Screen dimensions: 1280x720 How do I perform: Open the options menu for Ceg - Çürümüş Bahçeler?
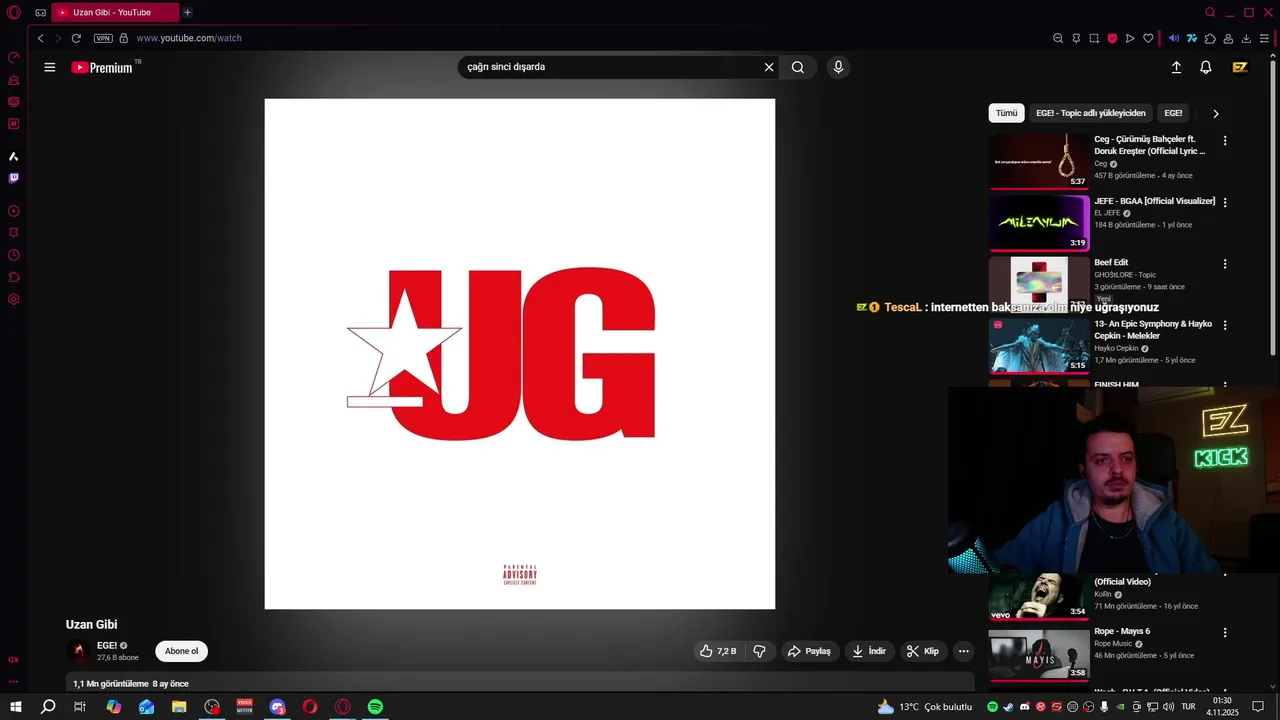(1225, 141)
